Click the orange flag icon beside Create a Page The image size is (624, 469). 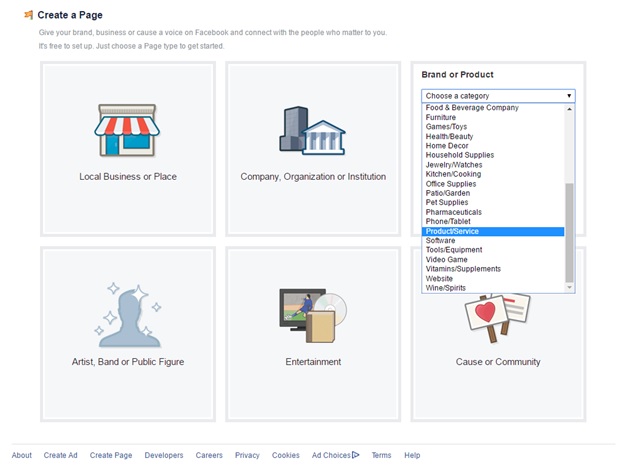point(29,15)
